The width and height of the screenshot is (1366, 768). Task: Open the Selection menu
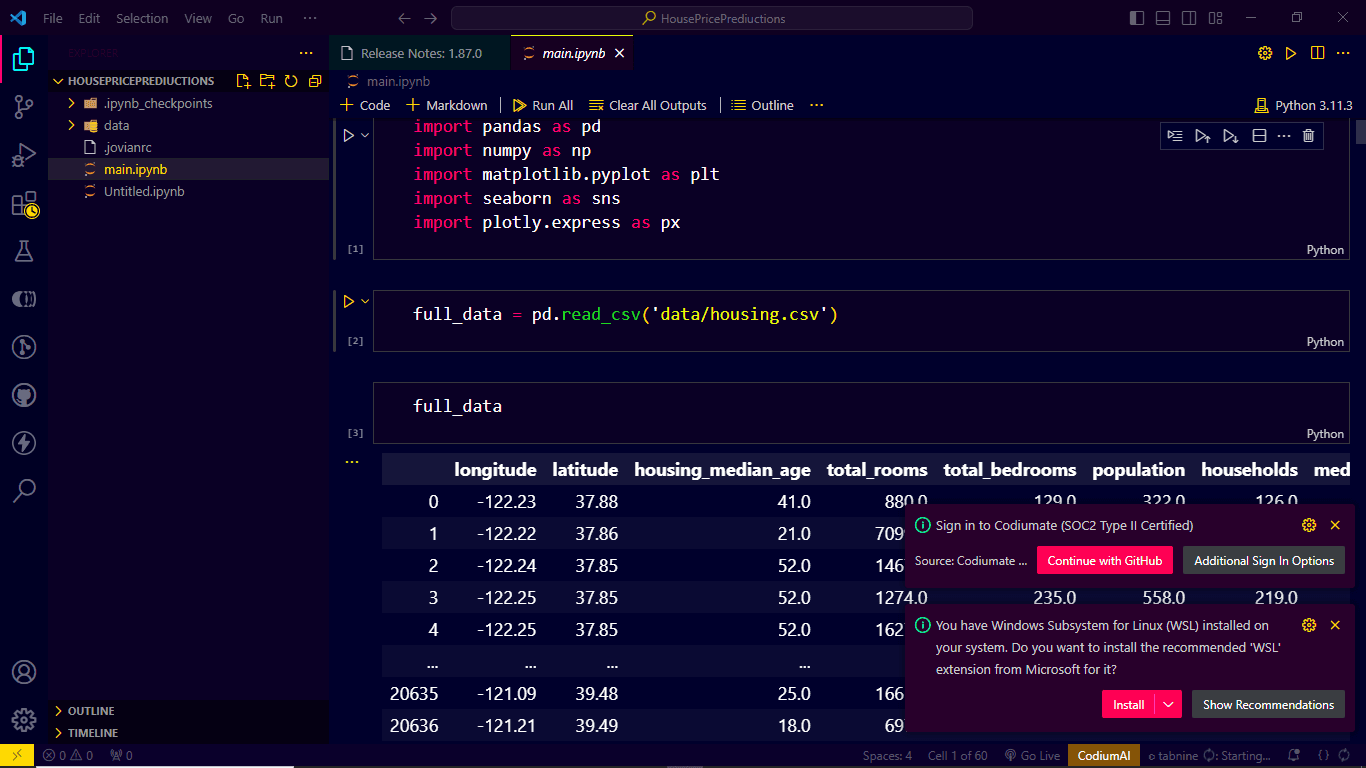142,18
